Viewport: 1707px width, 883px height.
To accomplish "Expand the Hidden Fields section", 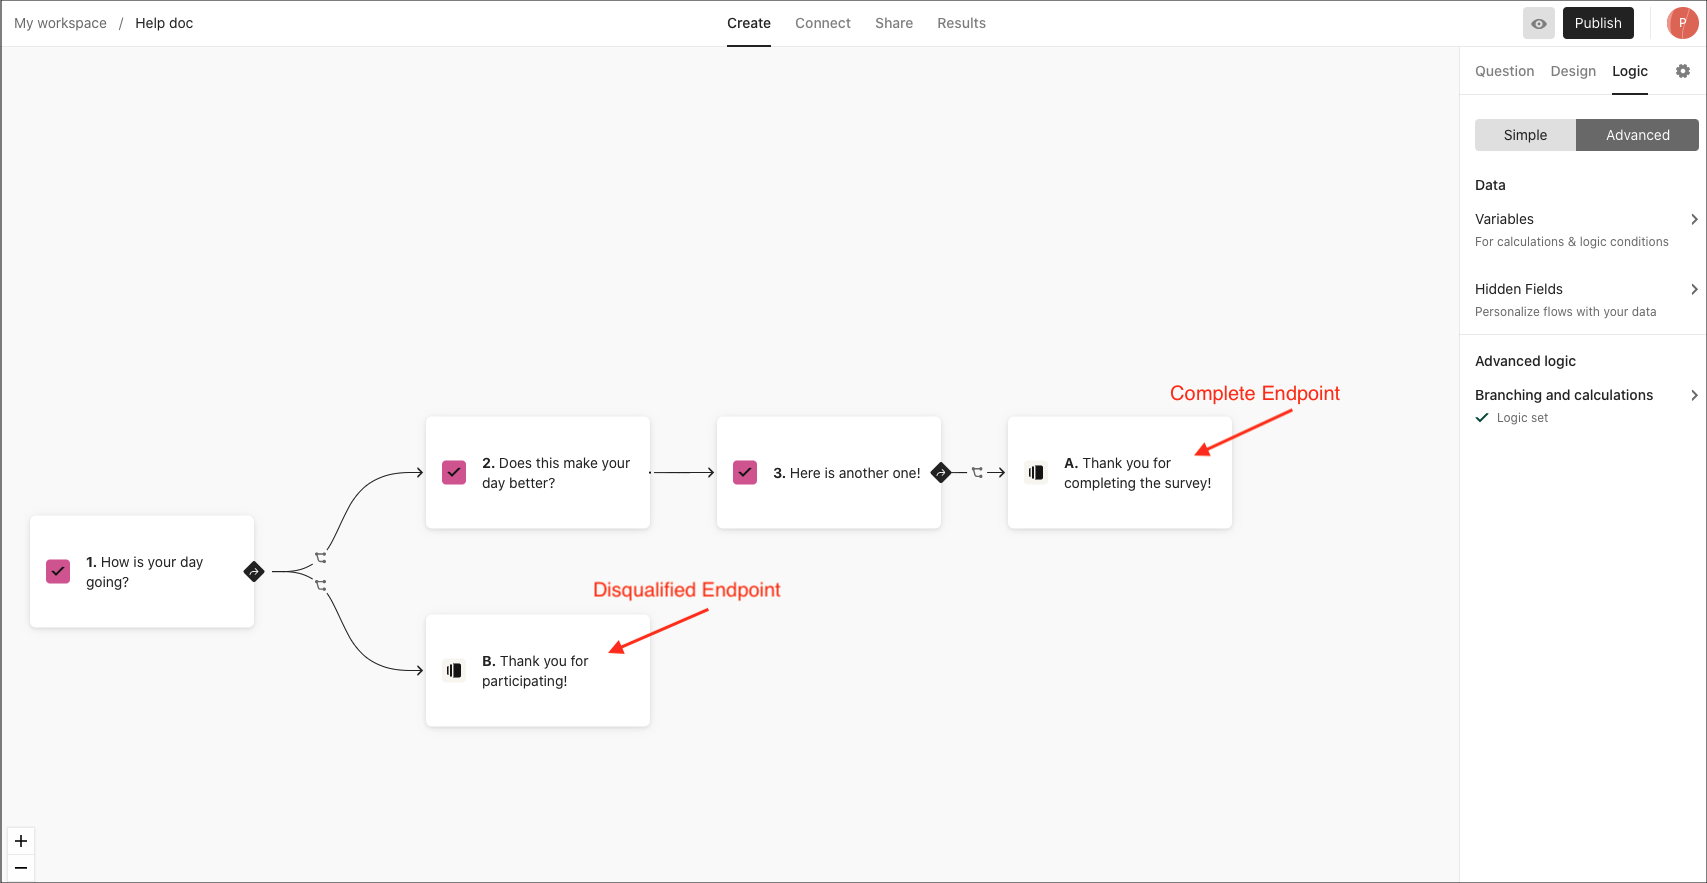I will tap(1586, 299).
